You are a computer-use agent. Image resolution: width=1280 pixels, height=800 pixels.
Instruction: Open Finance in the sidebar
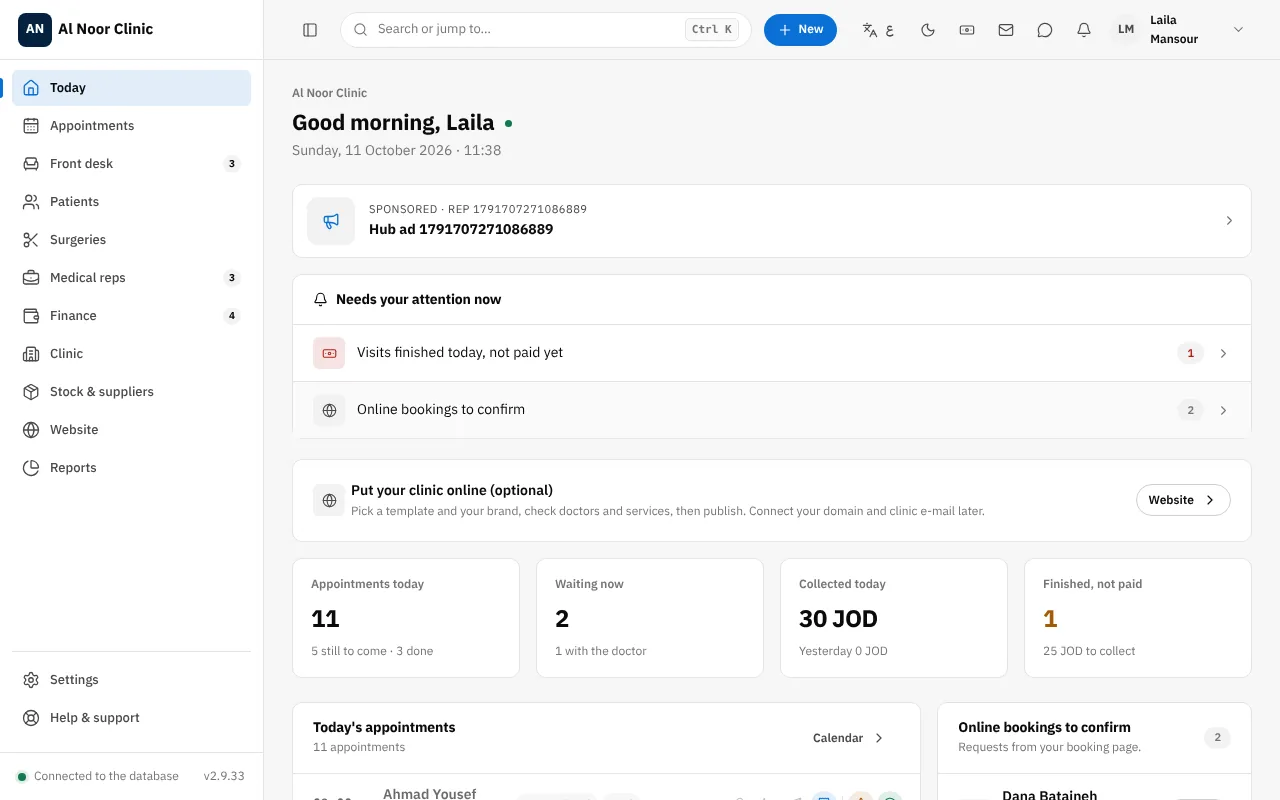[131, 316]
